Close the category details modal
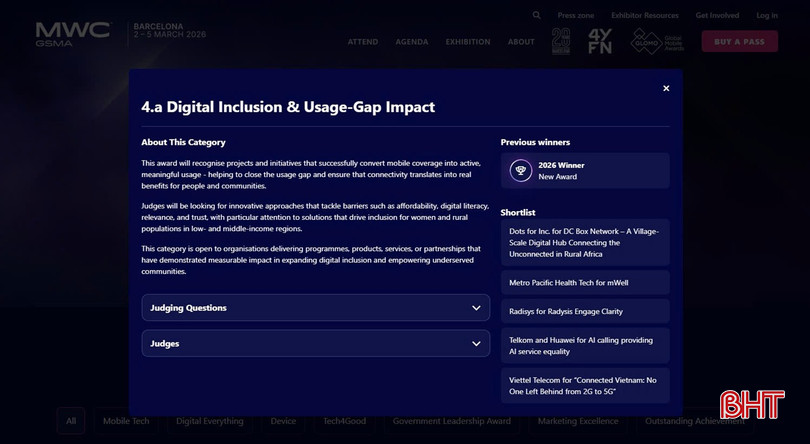Image resolution: width=810 pixels, height=444 pixels. tap(666, 89)
